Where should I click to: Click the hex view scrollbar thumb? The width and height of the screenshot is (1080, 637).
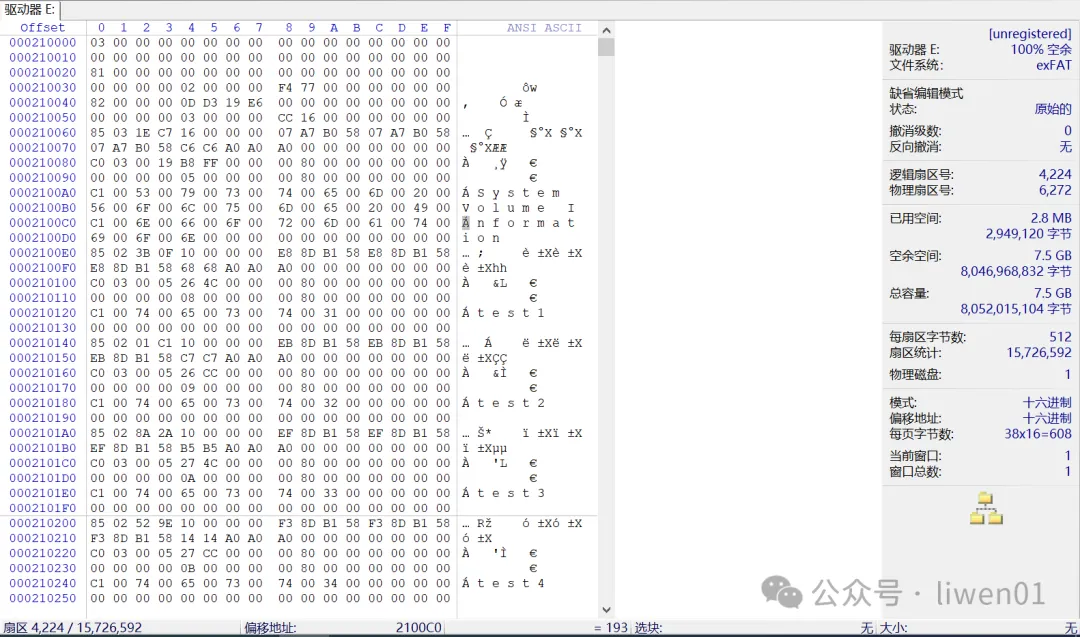point(606,47)
